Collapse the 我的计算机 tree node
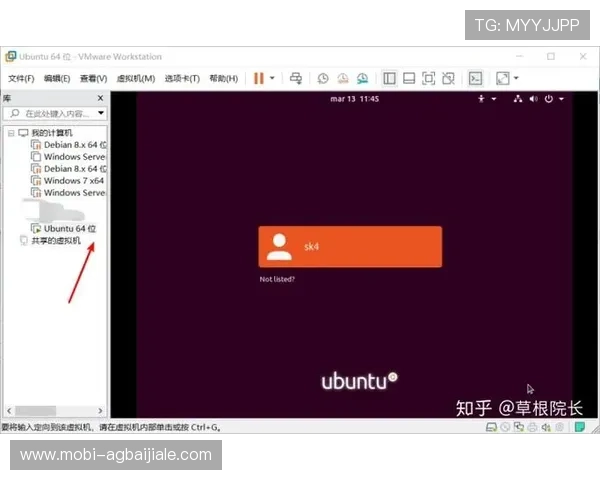 click(x=11, y=133)
